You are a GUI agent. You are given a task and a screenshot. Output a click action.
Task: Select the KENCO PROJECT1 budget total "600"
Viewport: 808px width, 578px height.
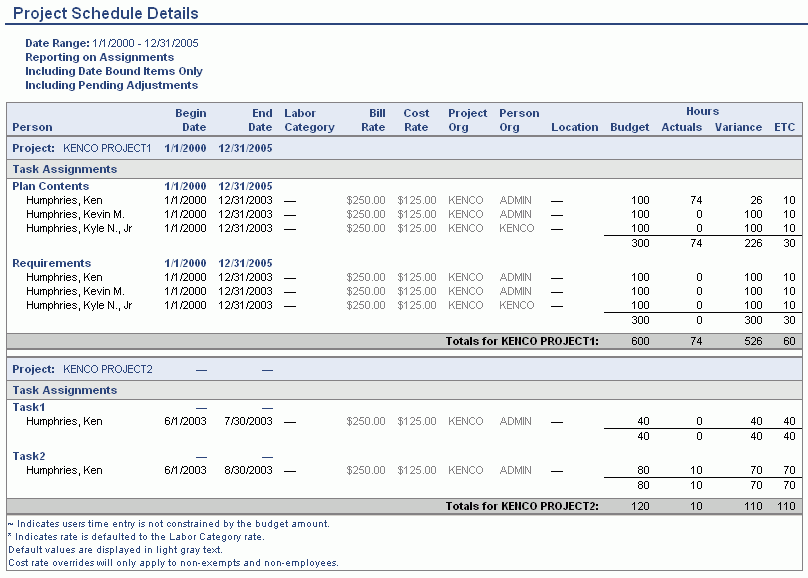[641, 341]
